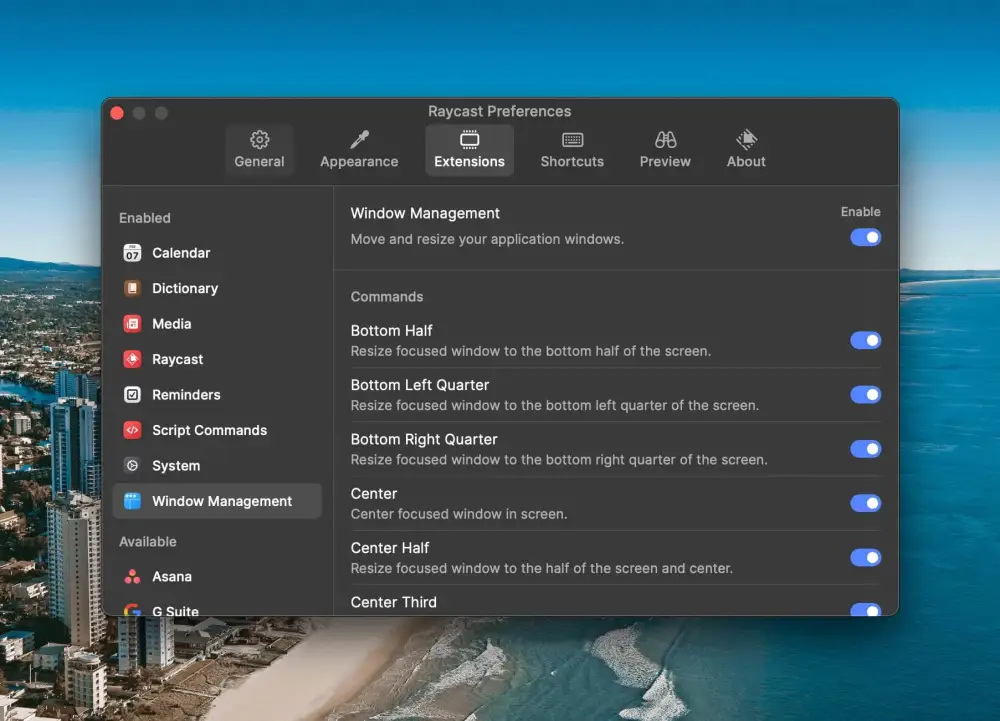Click the red Raycast extension icon
Image resolution: width=1000 pixels, height=721 pixels.
(x=132, y=359)
